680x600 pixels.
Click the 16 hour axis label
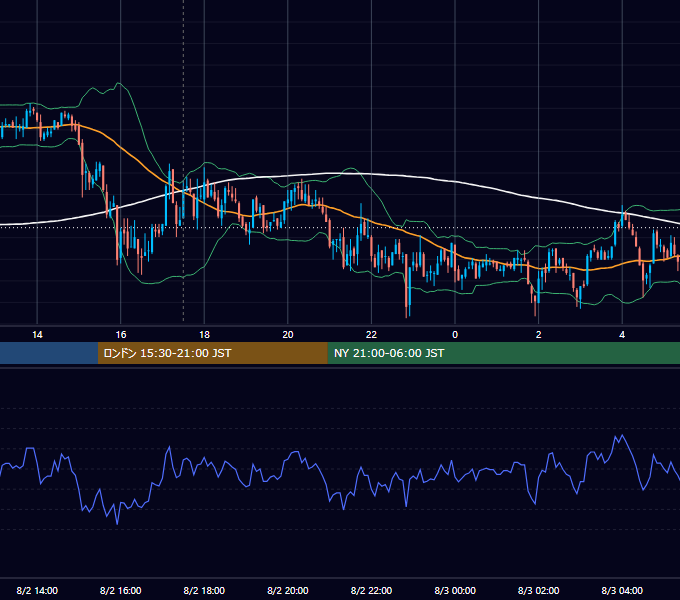(121, 335)
